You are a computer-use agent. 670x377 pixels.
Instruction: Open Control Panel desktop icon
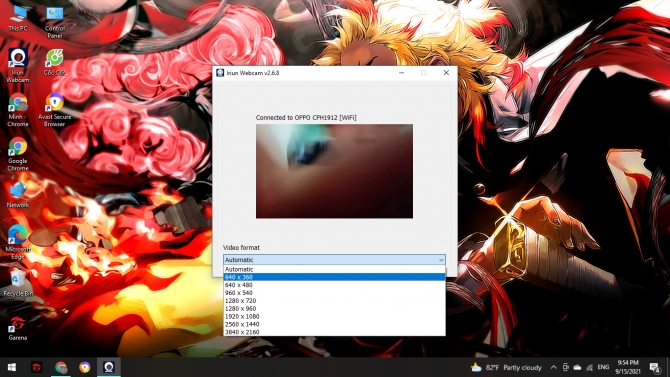tap(55, 21)
